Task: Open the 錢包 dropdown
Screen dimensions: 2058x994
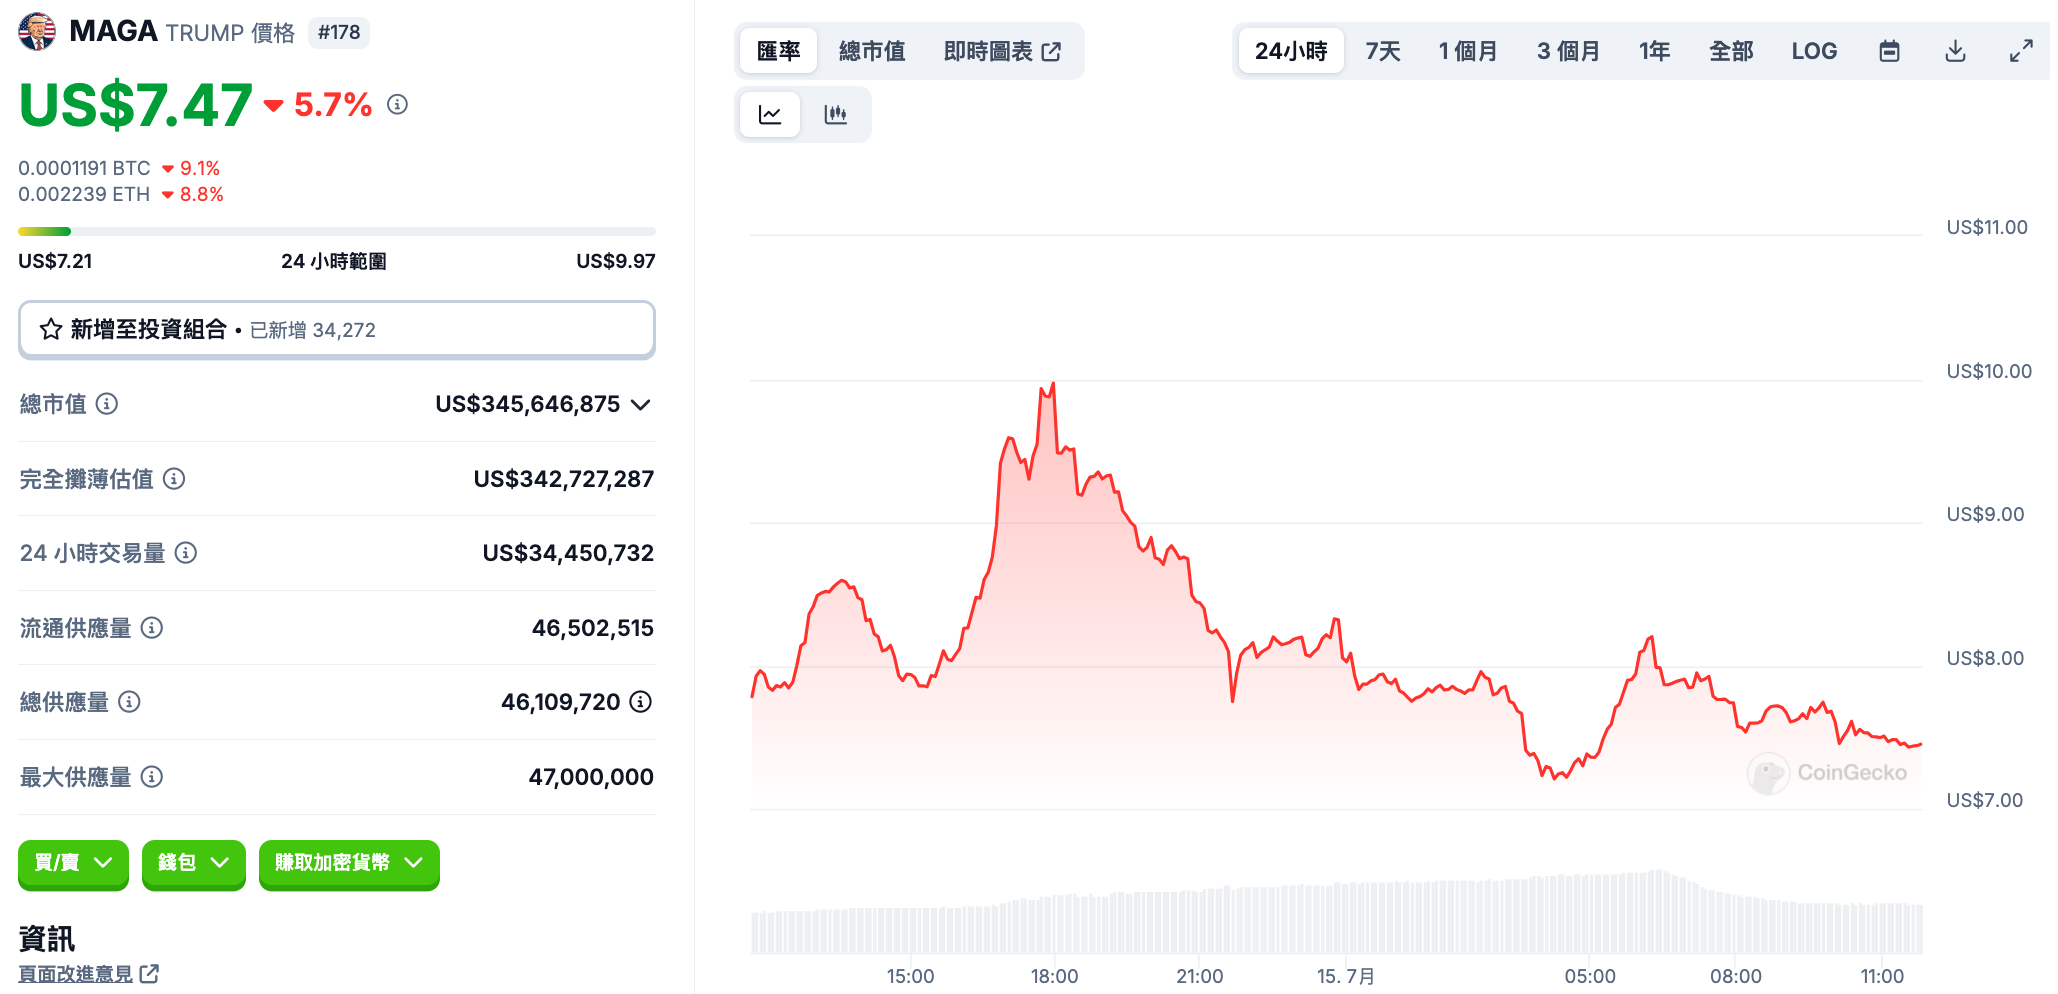Action: 194,863
